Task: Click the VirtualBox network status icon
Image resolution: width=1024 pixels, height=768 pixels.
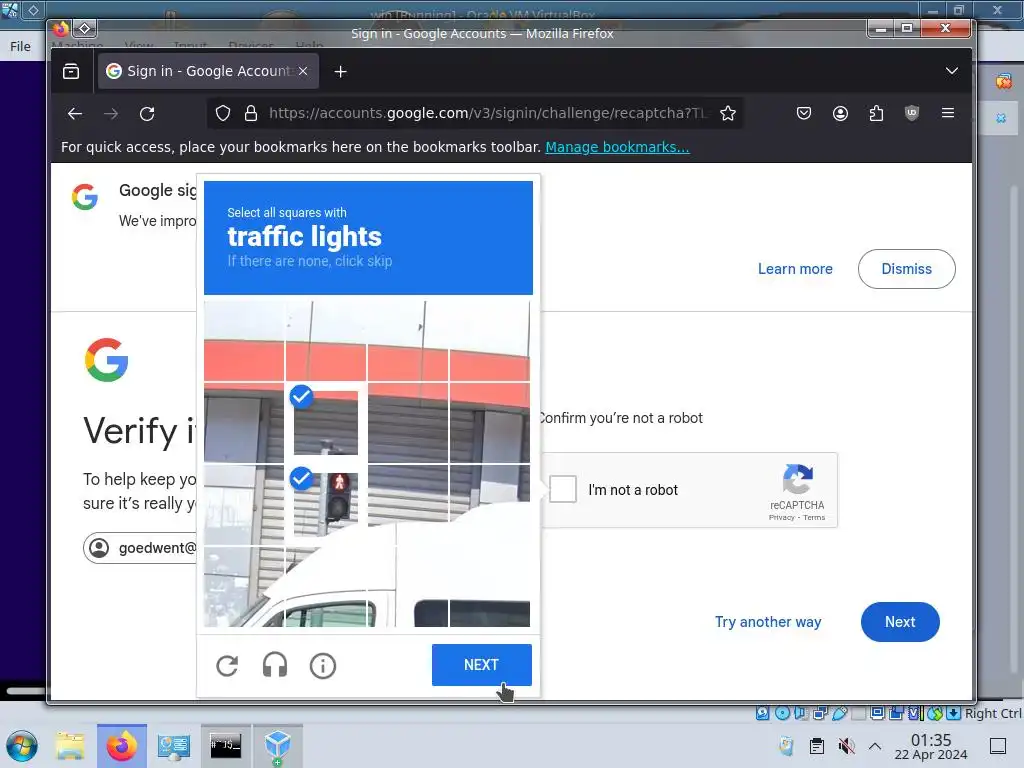Action: pyautogui.click(x=820, y=713)
